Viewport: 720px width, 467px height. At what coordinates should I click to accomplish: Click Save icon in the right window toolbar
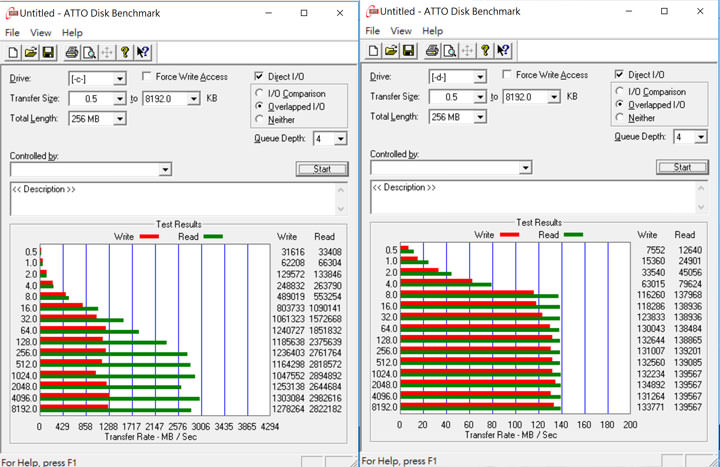(407, 51)
